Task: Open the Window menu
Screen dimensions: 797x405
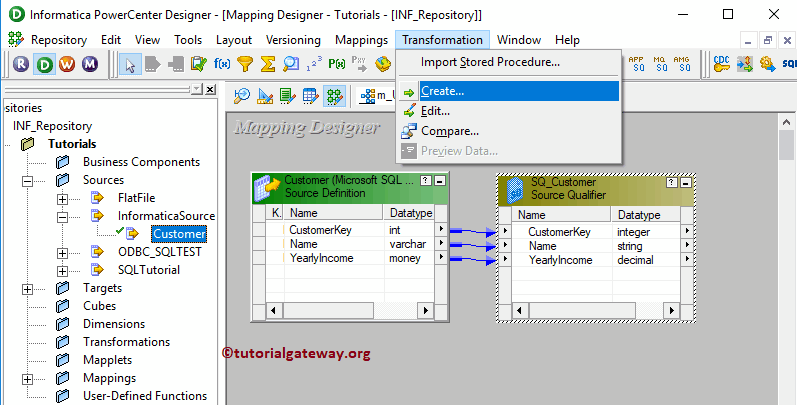Action: pos(519,40)
